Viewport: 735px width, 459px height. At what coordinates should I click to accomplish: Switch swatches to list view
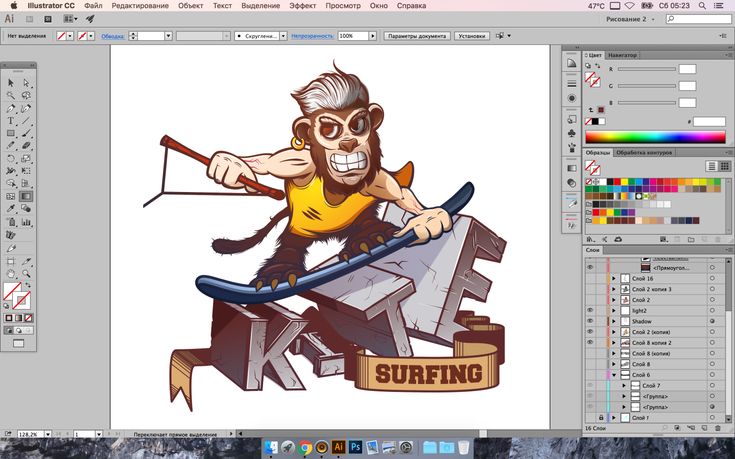(x=712, y=166)
